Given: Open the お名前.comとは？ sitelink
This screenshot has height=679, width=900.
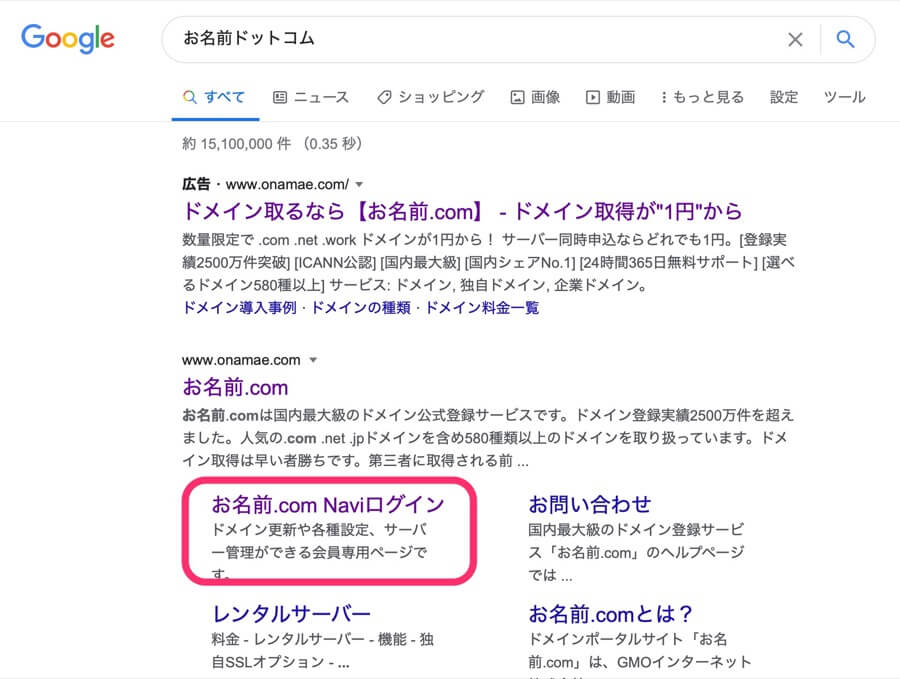Looking at the screenshot, I should (611, 613).
